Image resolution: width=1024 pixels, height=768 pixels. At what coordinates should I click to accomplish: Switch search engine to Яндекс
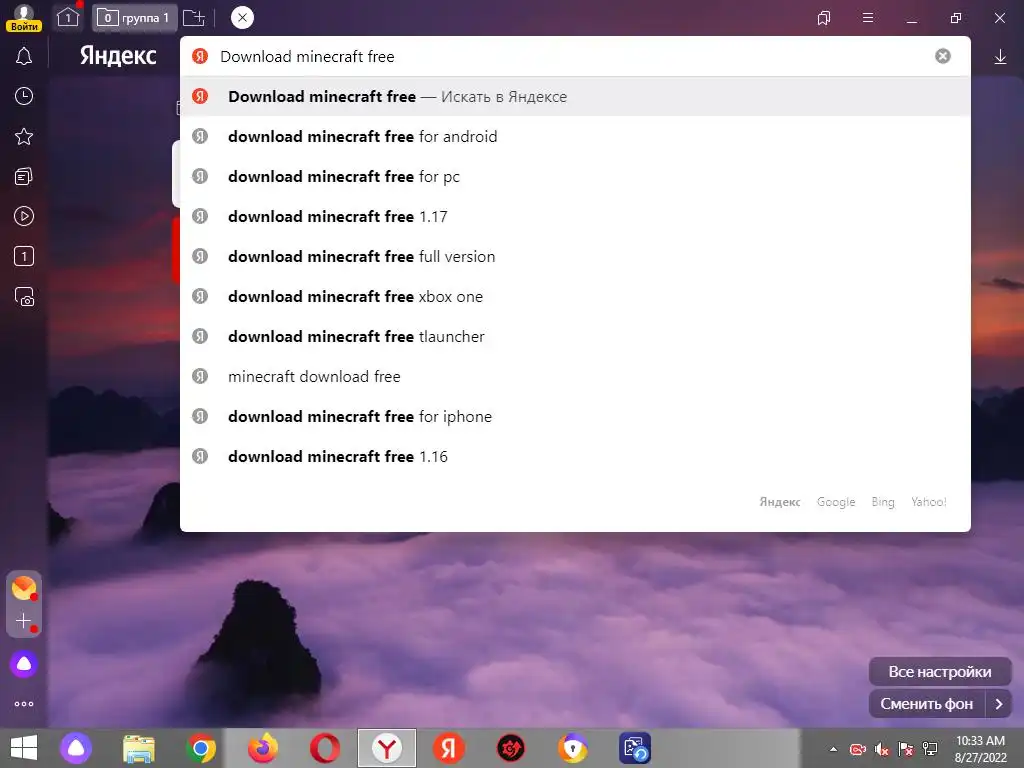pos(780,502)
